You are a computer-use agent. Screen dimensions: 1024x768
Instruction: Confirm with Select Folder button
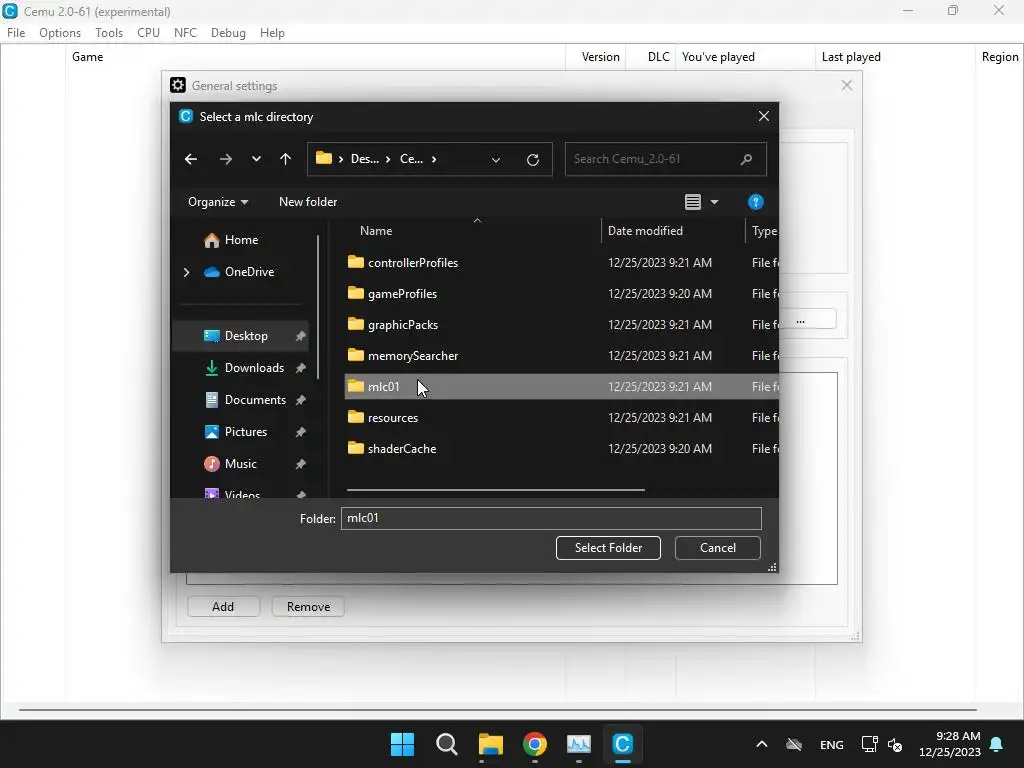click(x=608, y=548)
